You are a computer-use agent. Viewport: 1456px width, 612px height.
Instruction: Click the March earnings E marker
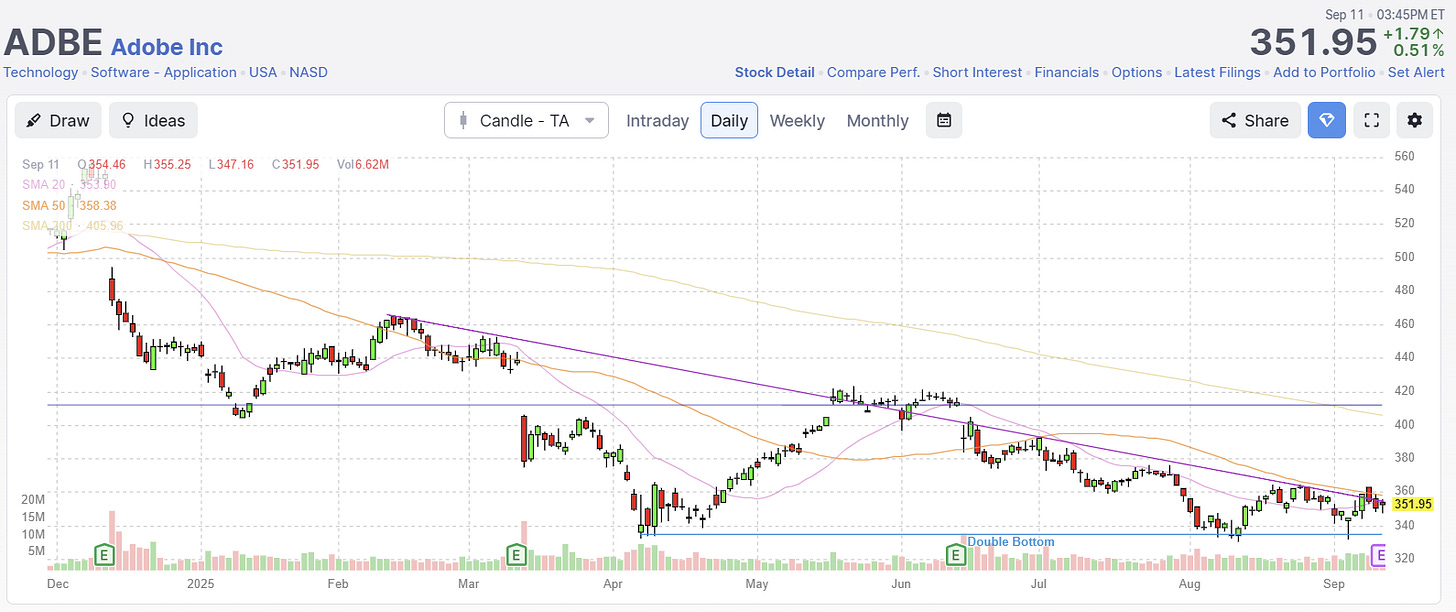coord(516,553)
